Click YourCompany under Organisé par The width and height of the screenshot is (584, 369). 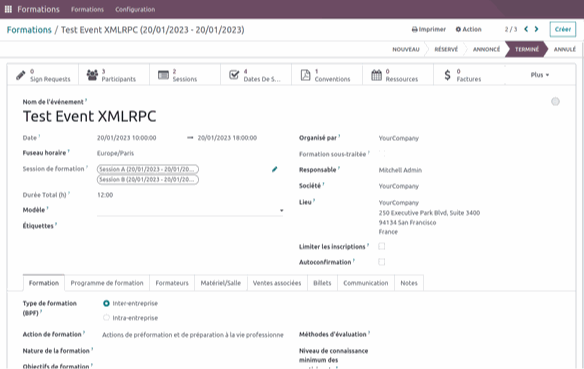coord(399,138)
